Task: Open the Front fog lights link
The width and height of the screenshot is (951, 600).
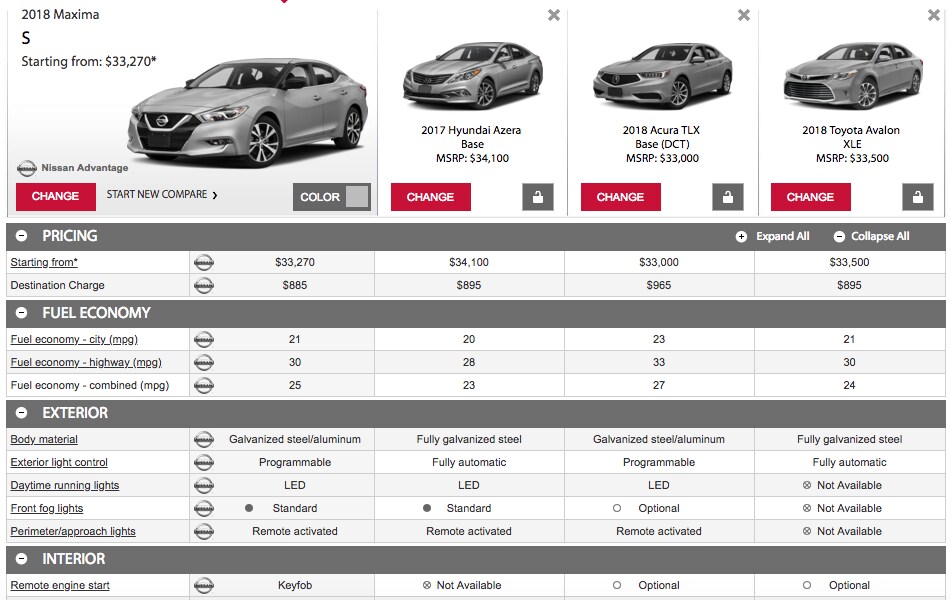Action: pyautogui.click(x=47, y=508)
